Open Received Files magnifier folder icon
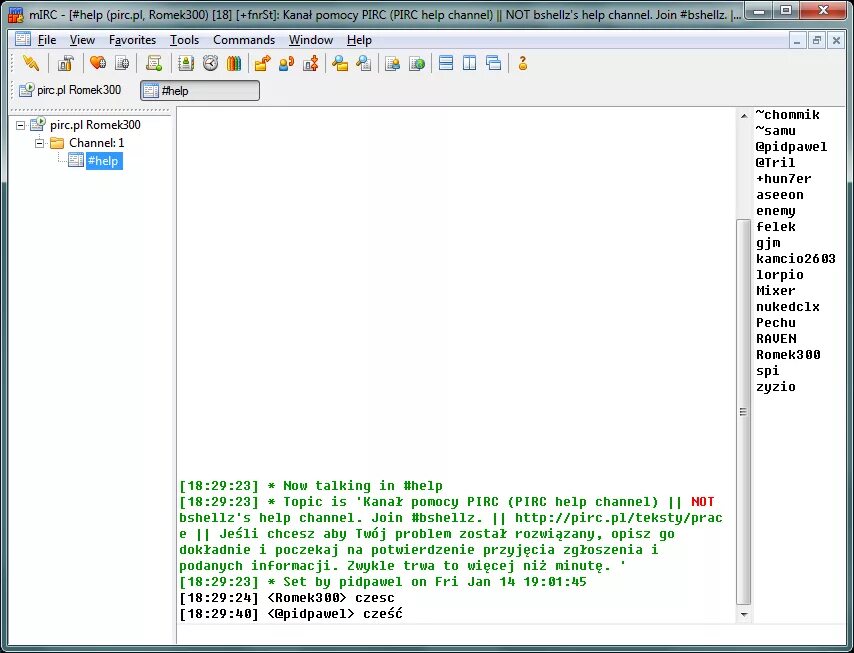Image resolution: width=854 pixels, height=653 pixels. 340,64
